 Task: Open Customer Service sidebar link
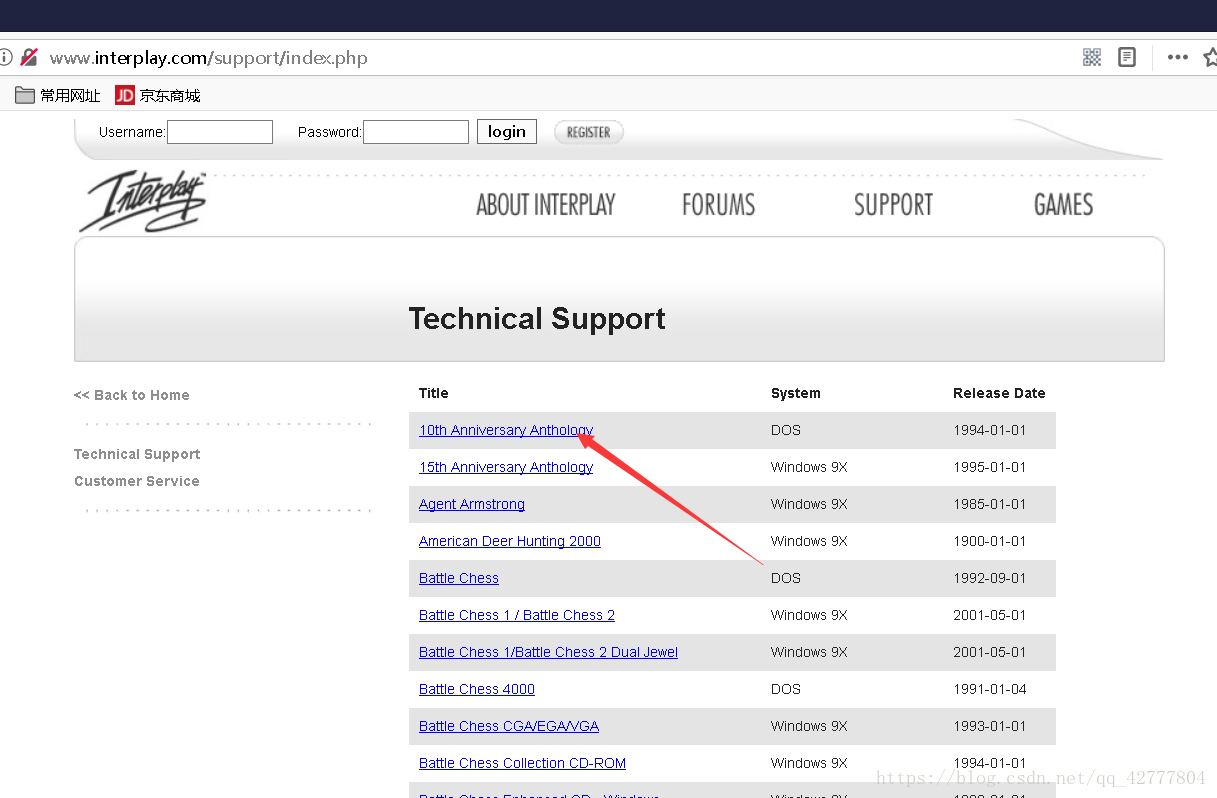pos(137,481)
